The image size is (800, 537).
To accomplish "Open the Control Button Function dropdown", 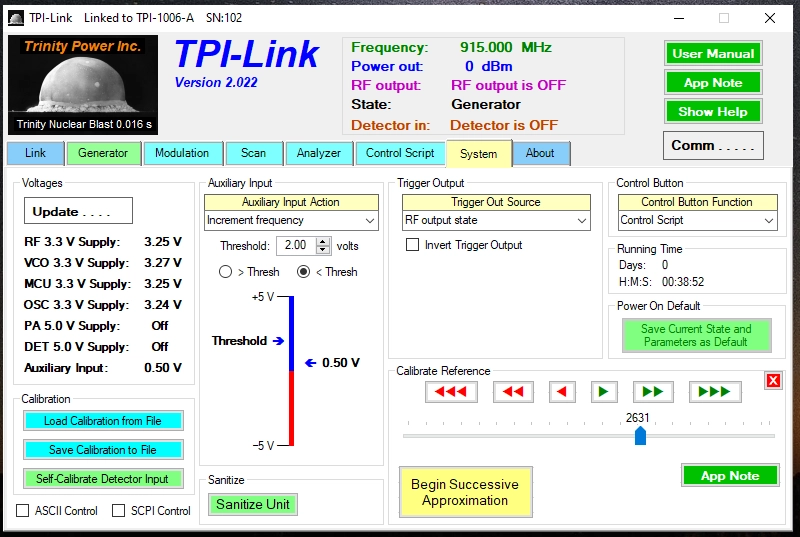I will tap(697, 220).
